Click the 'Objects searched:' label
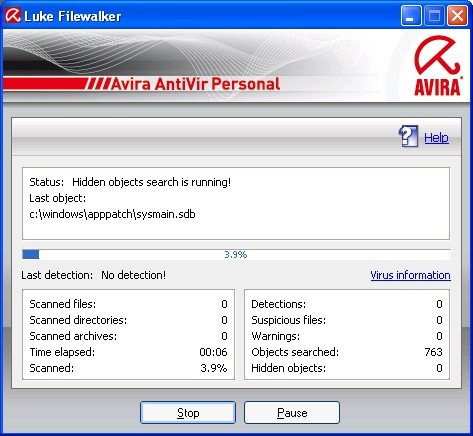Image resolution: width=473 pixels, height=436 pixels. (x=295, y=352)
